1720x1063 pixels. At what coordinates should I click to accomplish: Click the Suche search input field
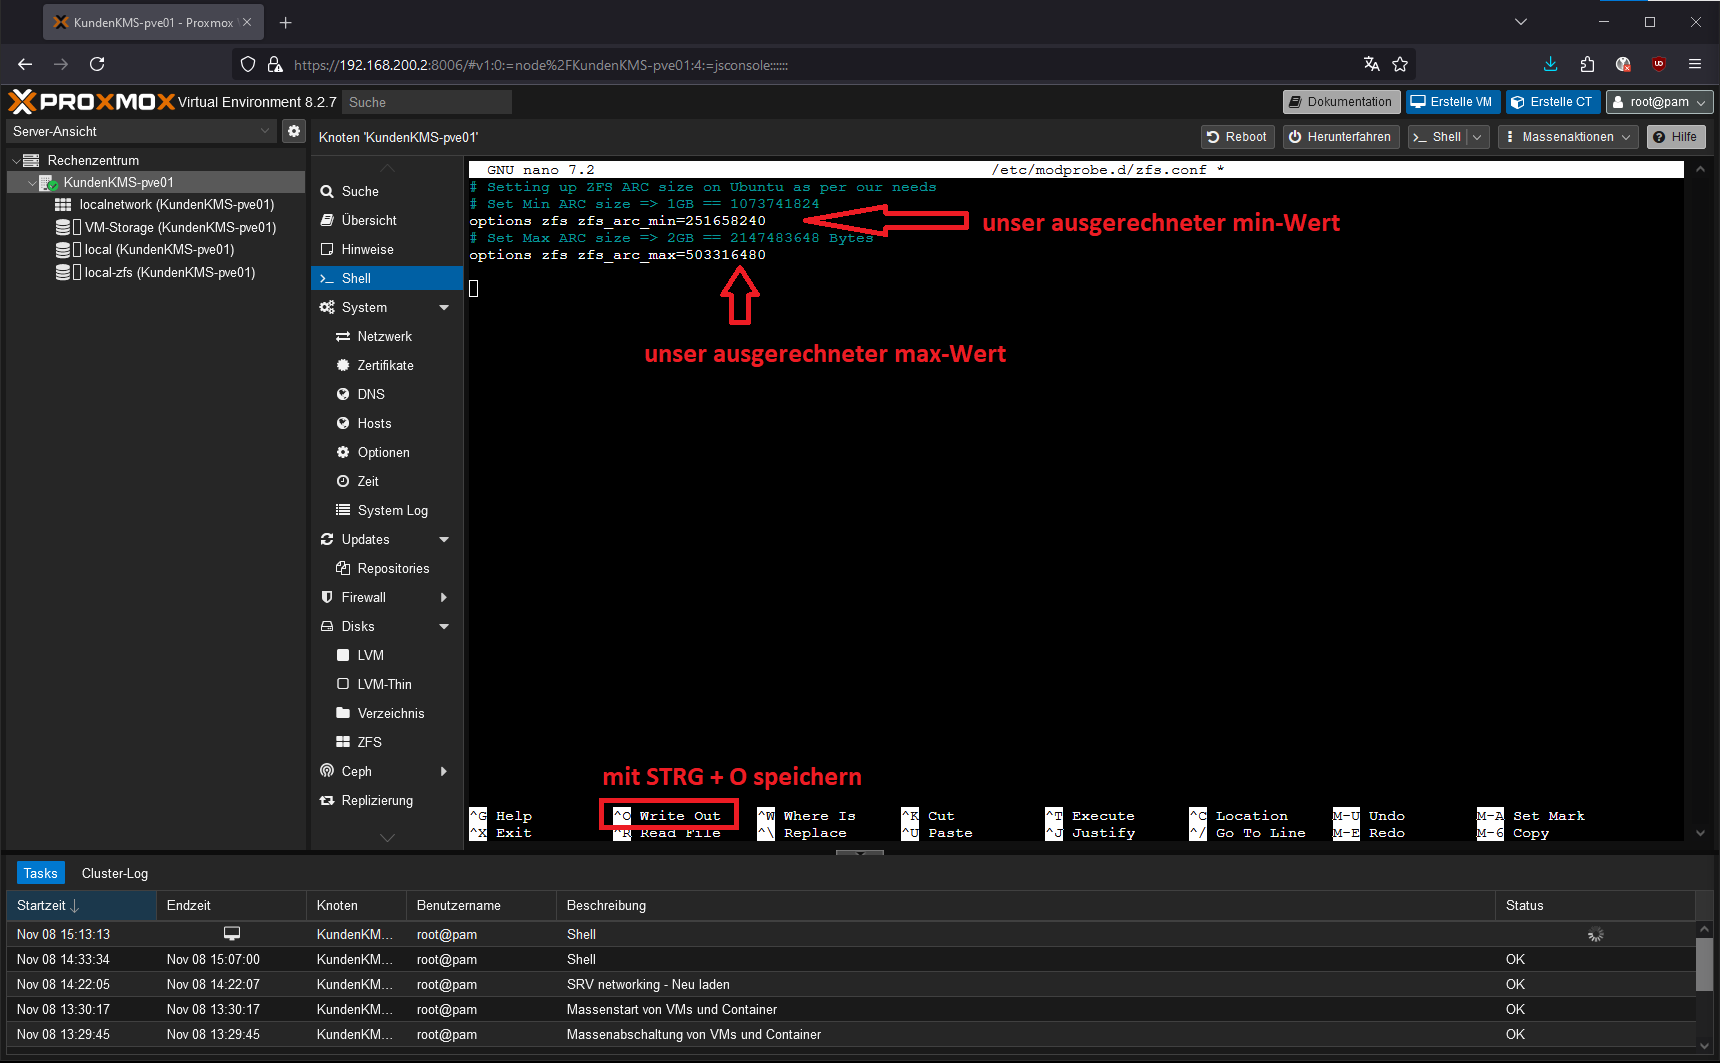click(426, 102)
